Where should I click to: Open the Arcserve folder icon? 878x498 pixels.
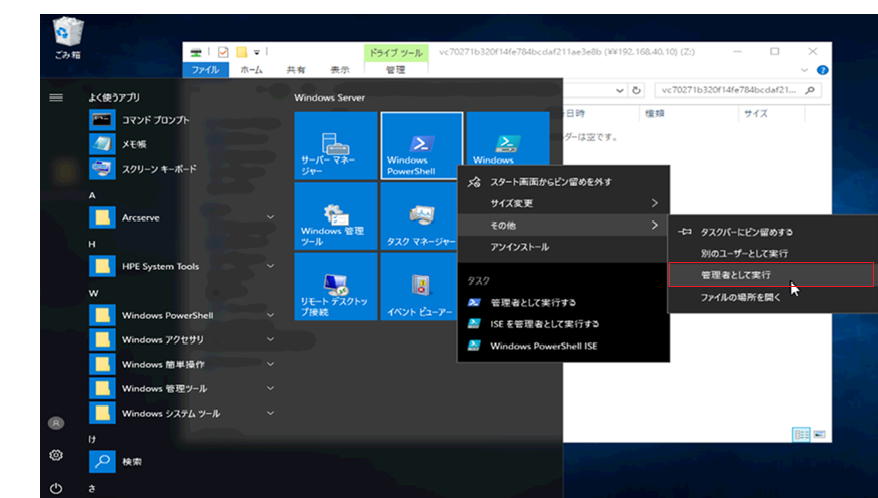point(102,217)
